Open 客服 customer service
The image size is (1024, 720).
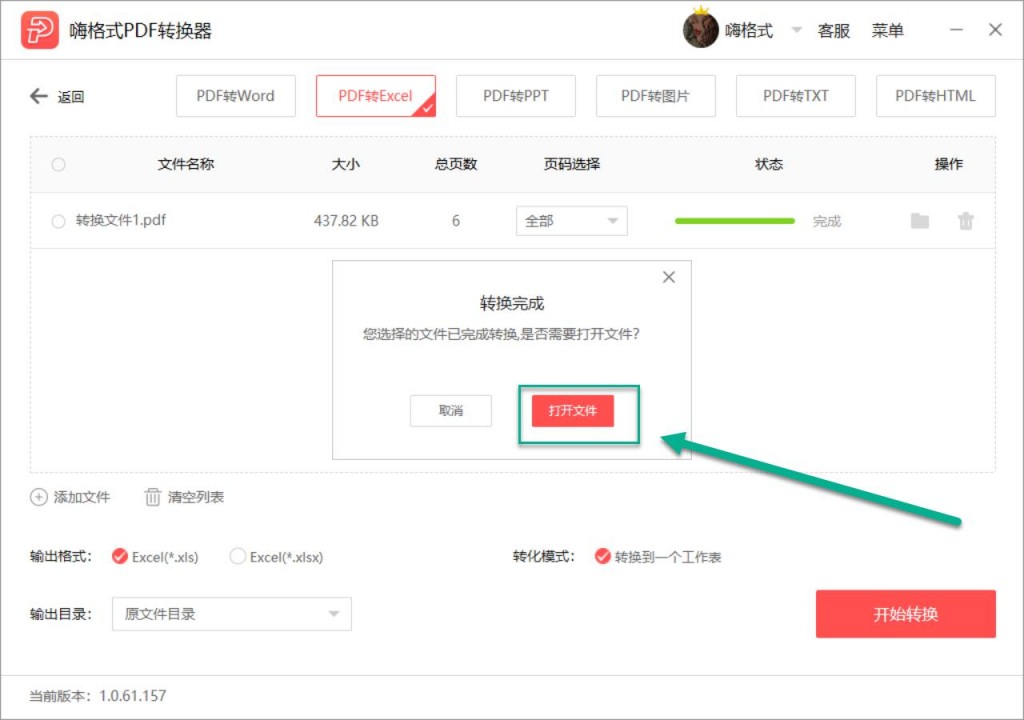click(x=834, y=31)
